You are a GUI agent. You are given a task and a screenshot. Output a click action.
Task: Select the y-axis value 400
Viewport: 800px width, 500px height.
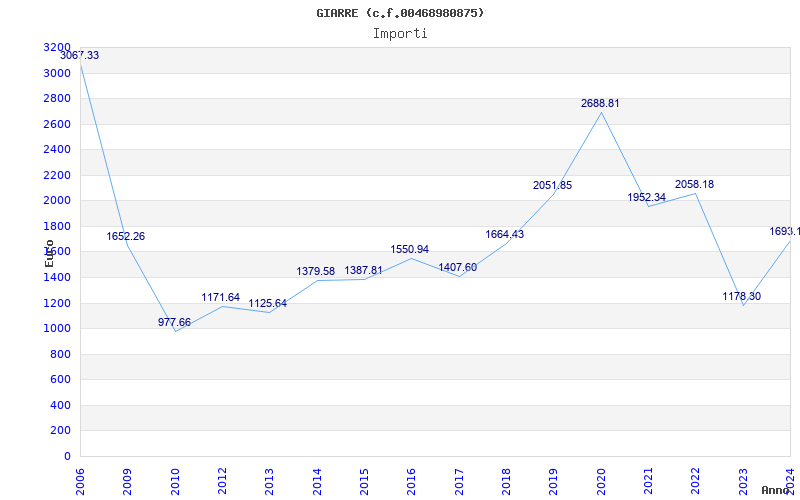[x=61, y=405]
